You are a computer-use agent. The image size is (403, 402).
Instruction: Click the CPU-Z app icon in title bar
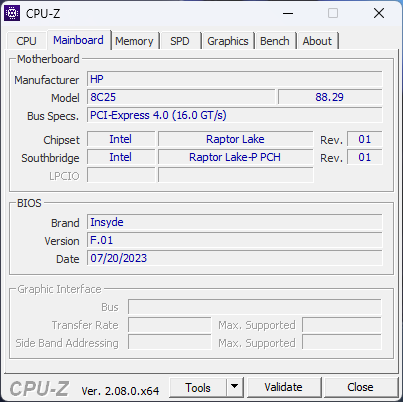point(12,13)
